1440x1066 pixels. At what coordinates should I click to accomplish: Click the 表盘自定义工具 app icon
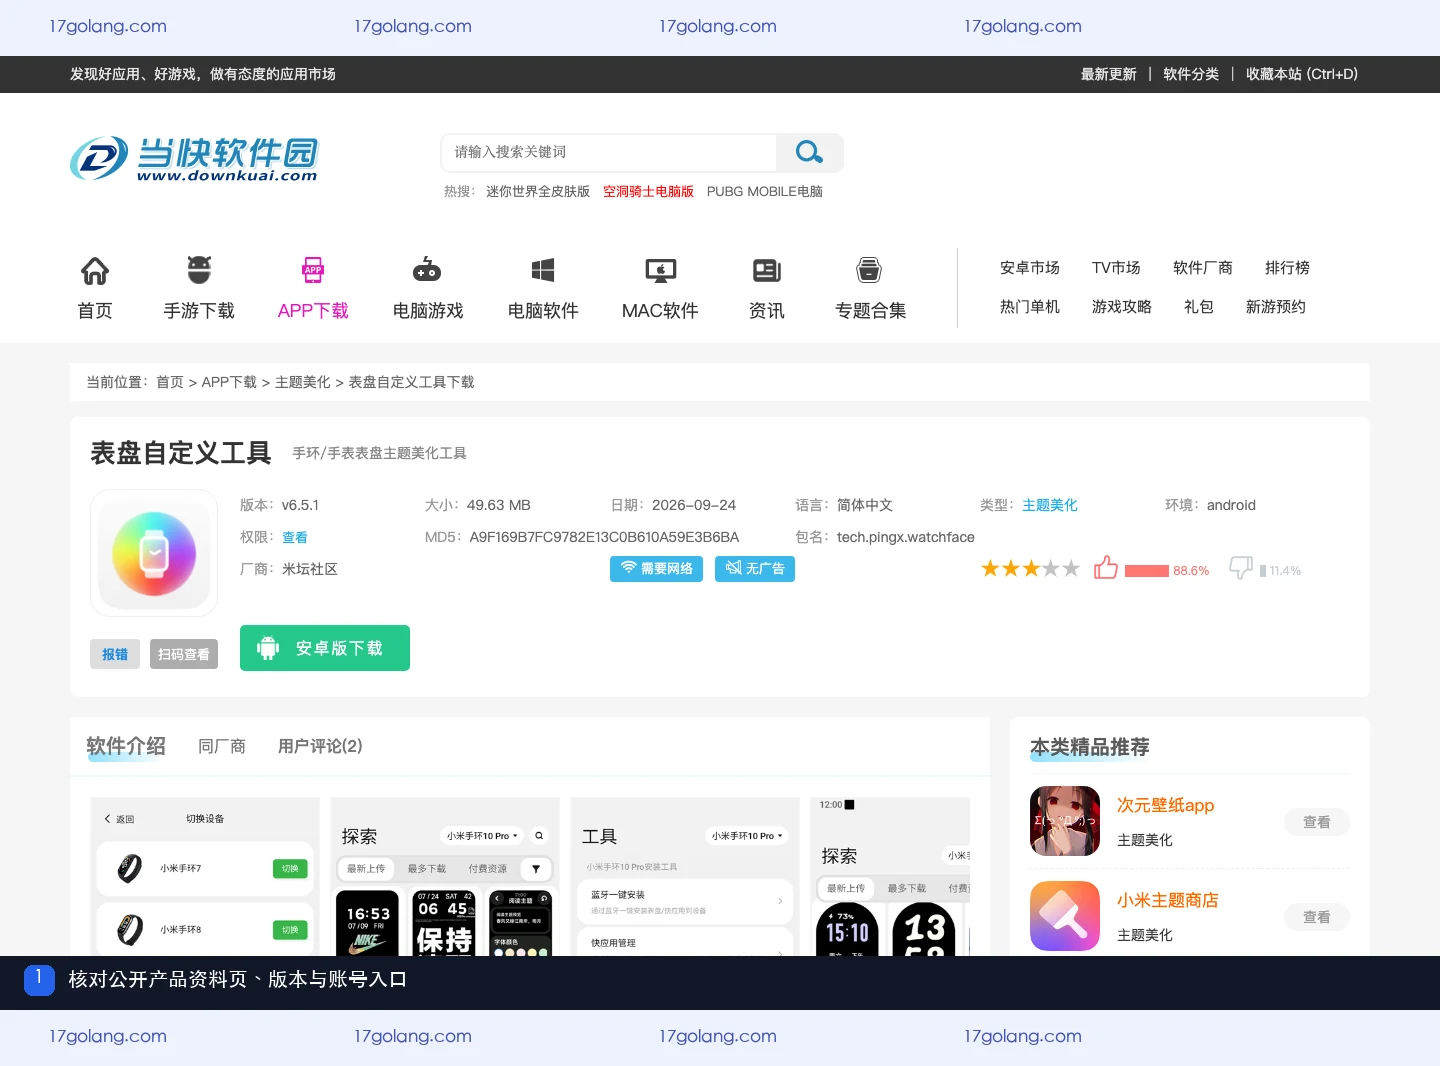coord(154,553)
